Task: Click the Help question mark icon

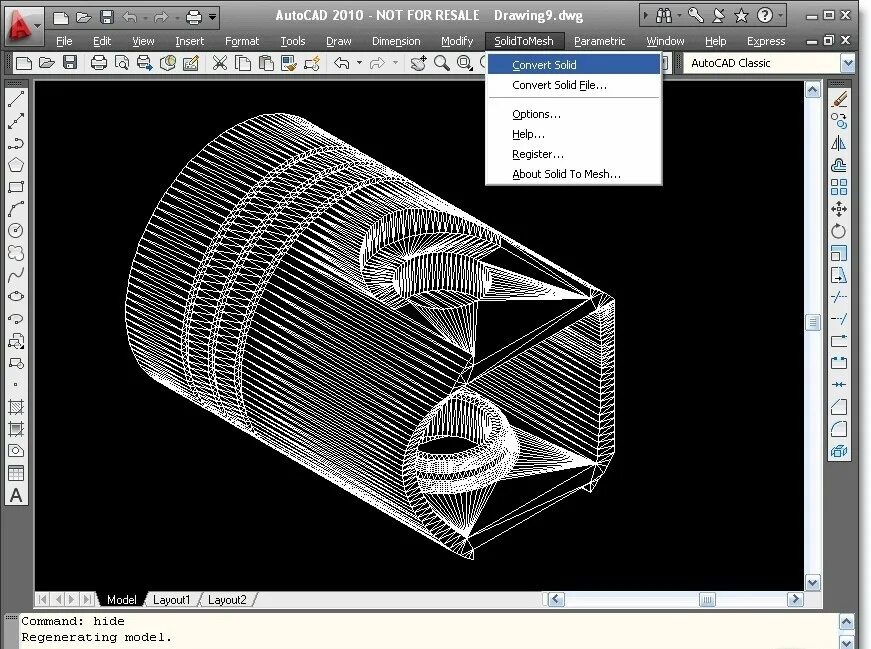Action: click(x=765, y=16)
